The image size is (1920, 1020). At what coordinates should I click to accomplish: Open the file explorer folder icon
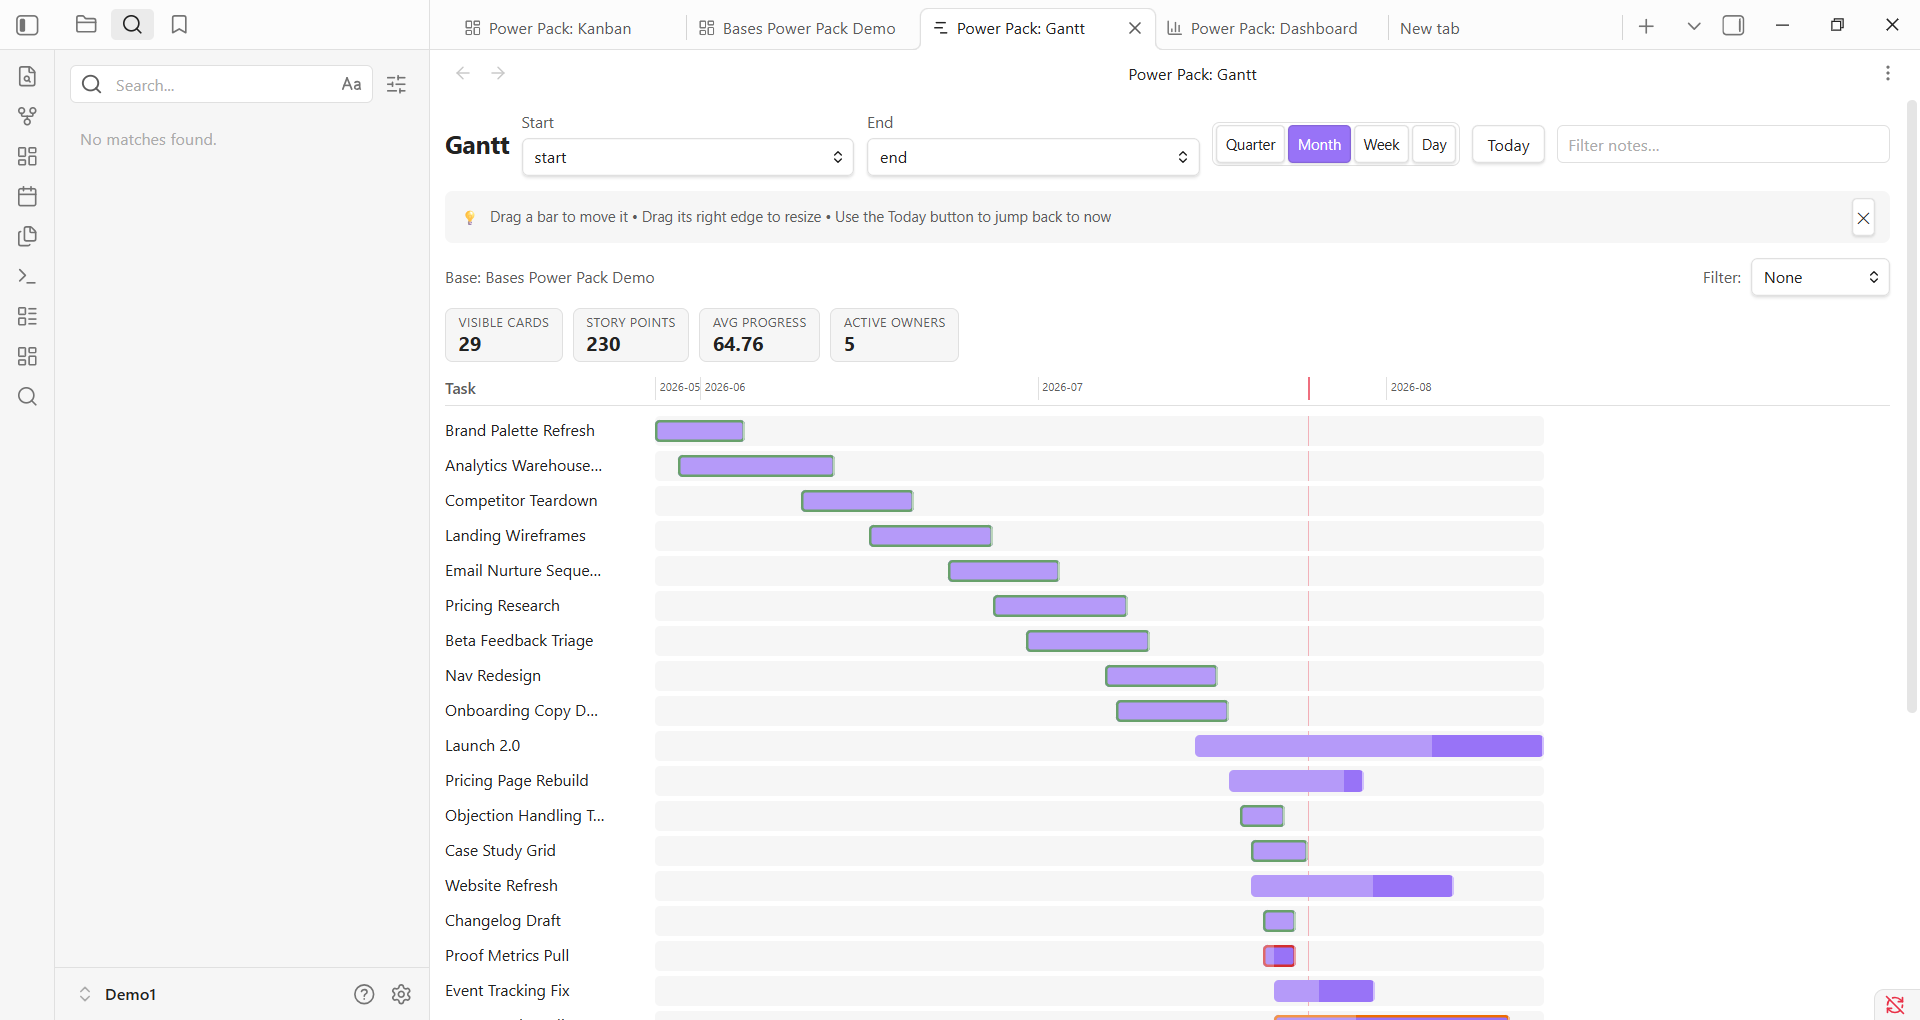click(86, 25)
